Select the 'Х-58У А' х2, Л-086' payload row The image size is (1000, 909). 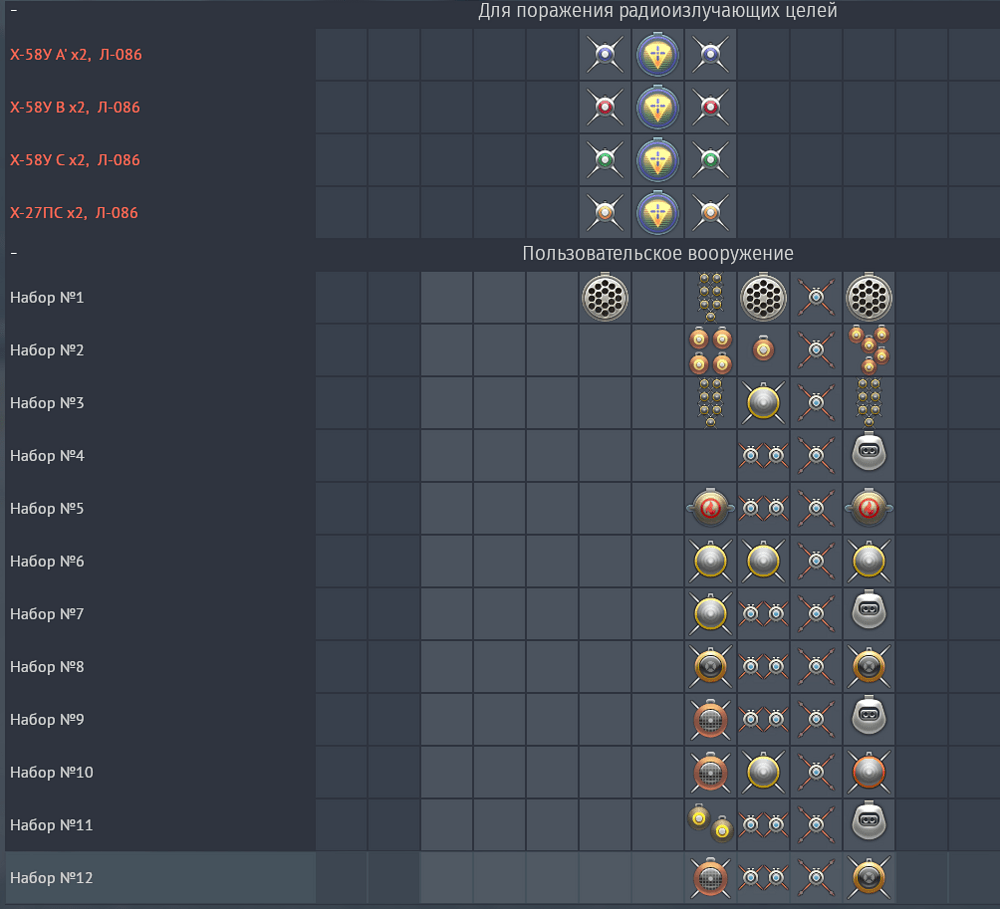pos(503,54)
